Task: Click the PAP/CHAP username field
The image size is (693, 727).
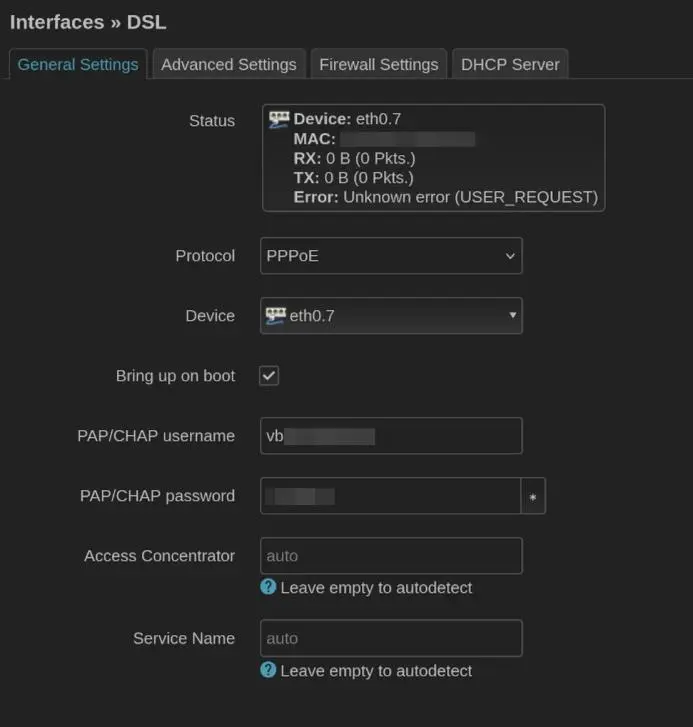Action: point(391,436)
